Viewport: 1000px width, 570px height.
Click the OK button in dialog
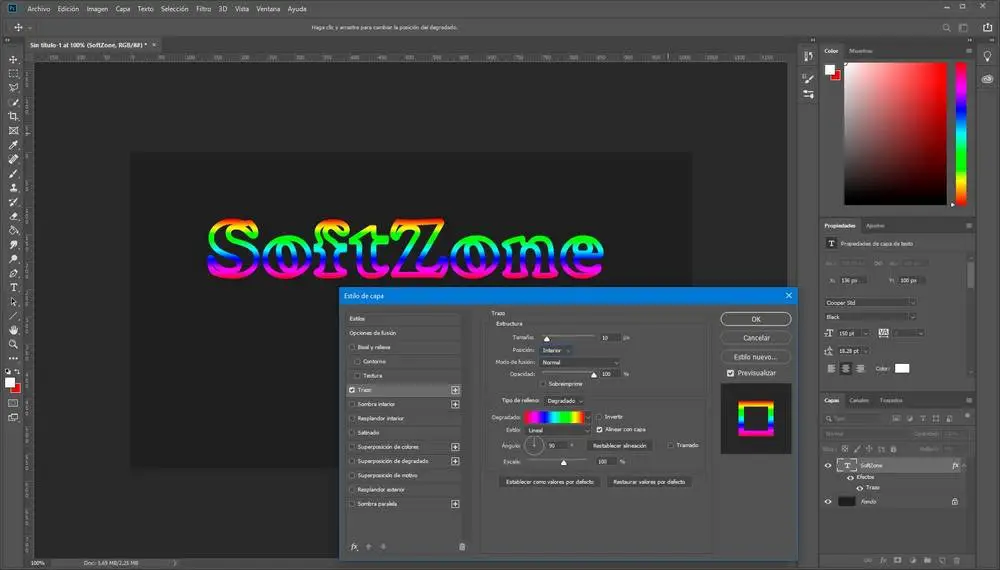point(756,319)
